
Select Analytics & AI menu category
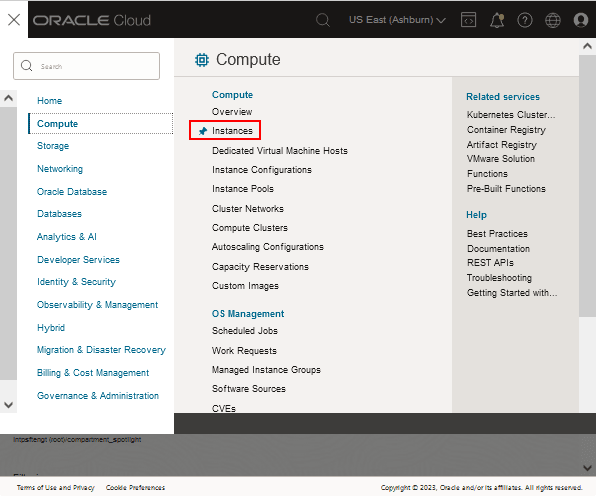[x=67, y=237]
